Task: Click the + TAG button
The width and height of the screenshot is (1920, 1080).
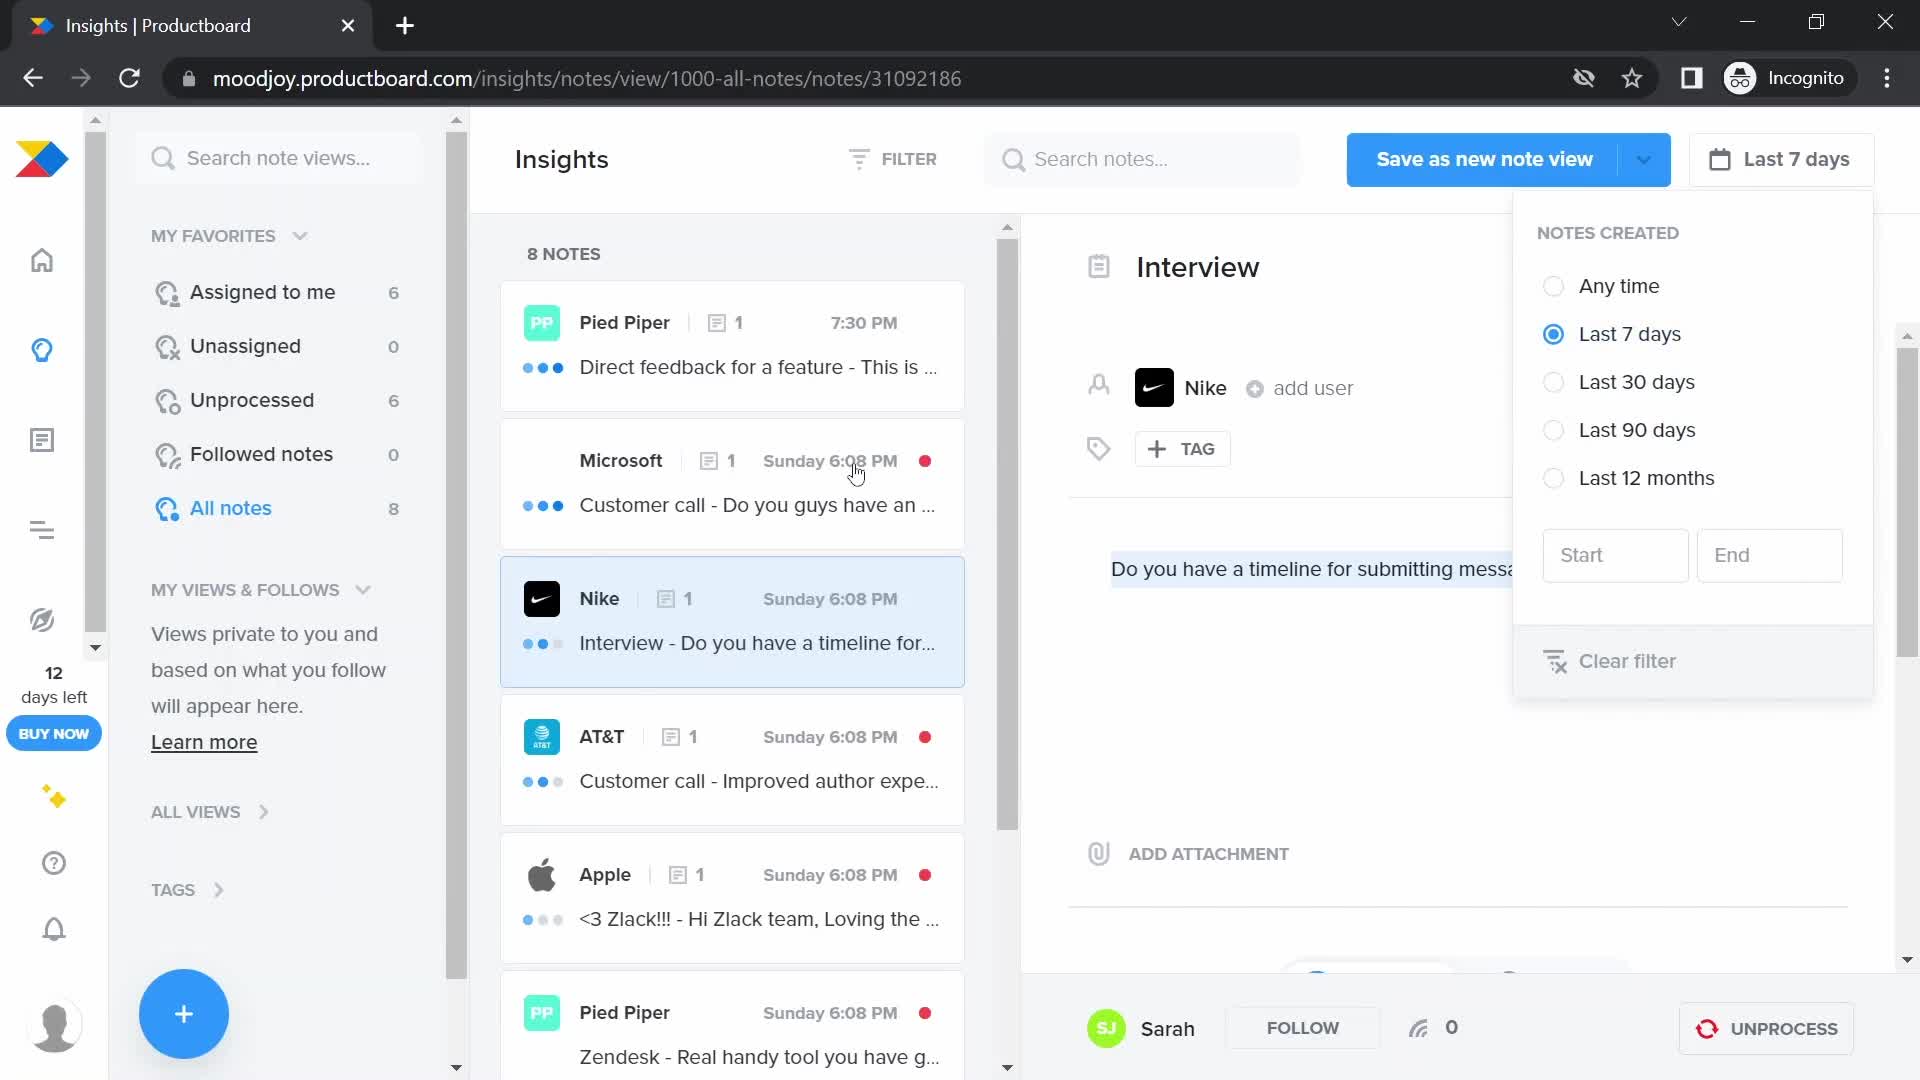Action: (x=1182, y=449)
